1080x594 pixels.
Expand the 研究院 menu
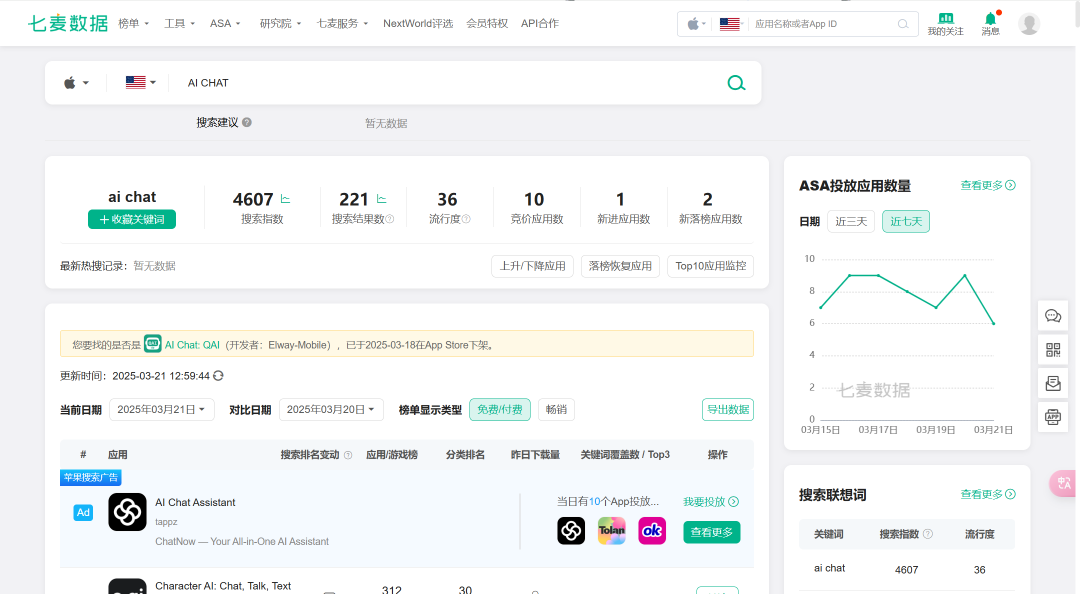point(280,23)
